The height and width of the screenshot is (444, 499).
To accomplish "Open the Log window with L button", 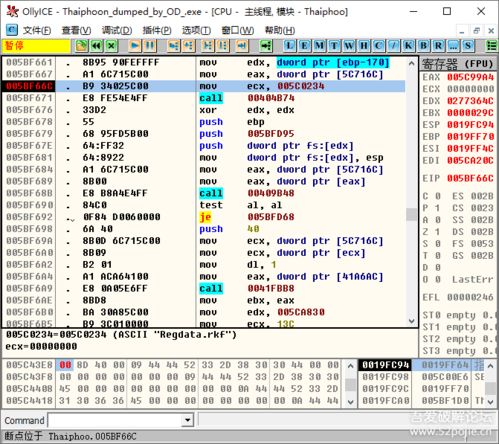I will click(289, 46).
